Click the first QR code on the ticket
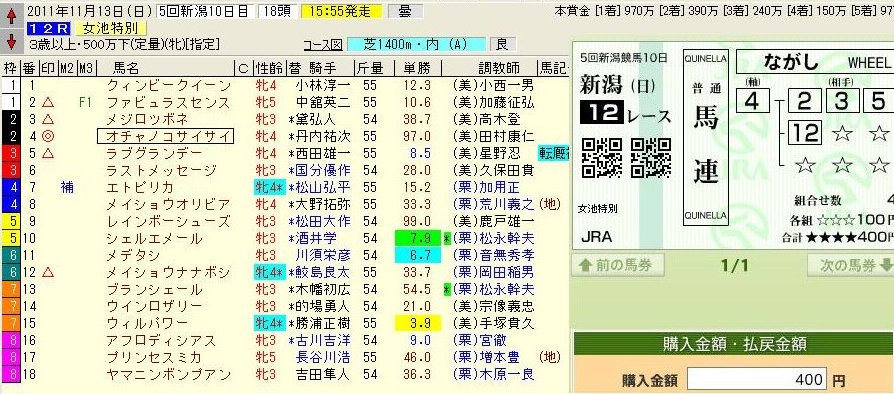The image size is (894, 394). (602, 158)
